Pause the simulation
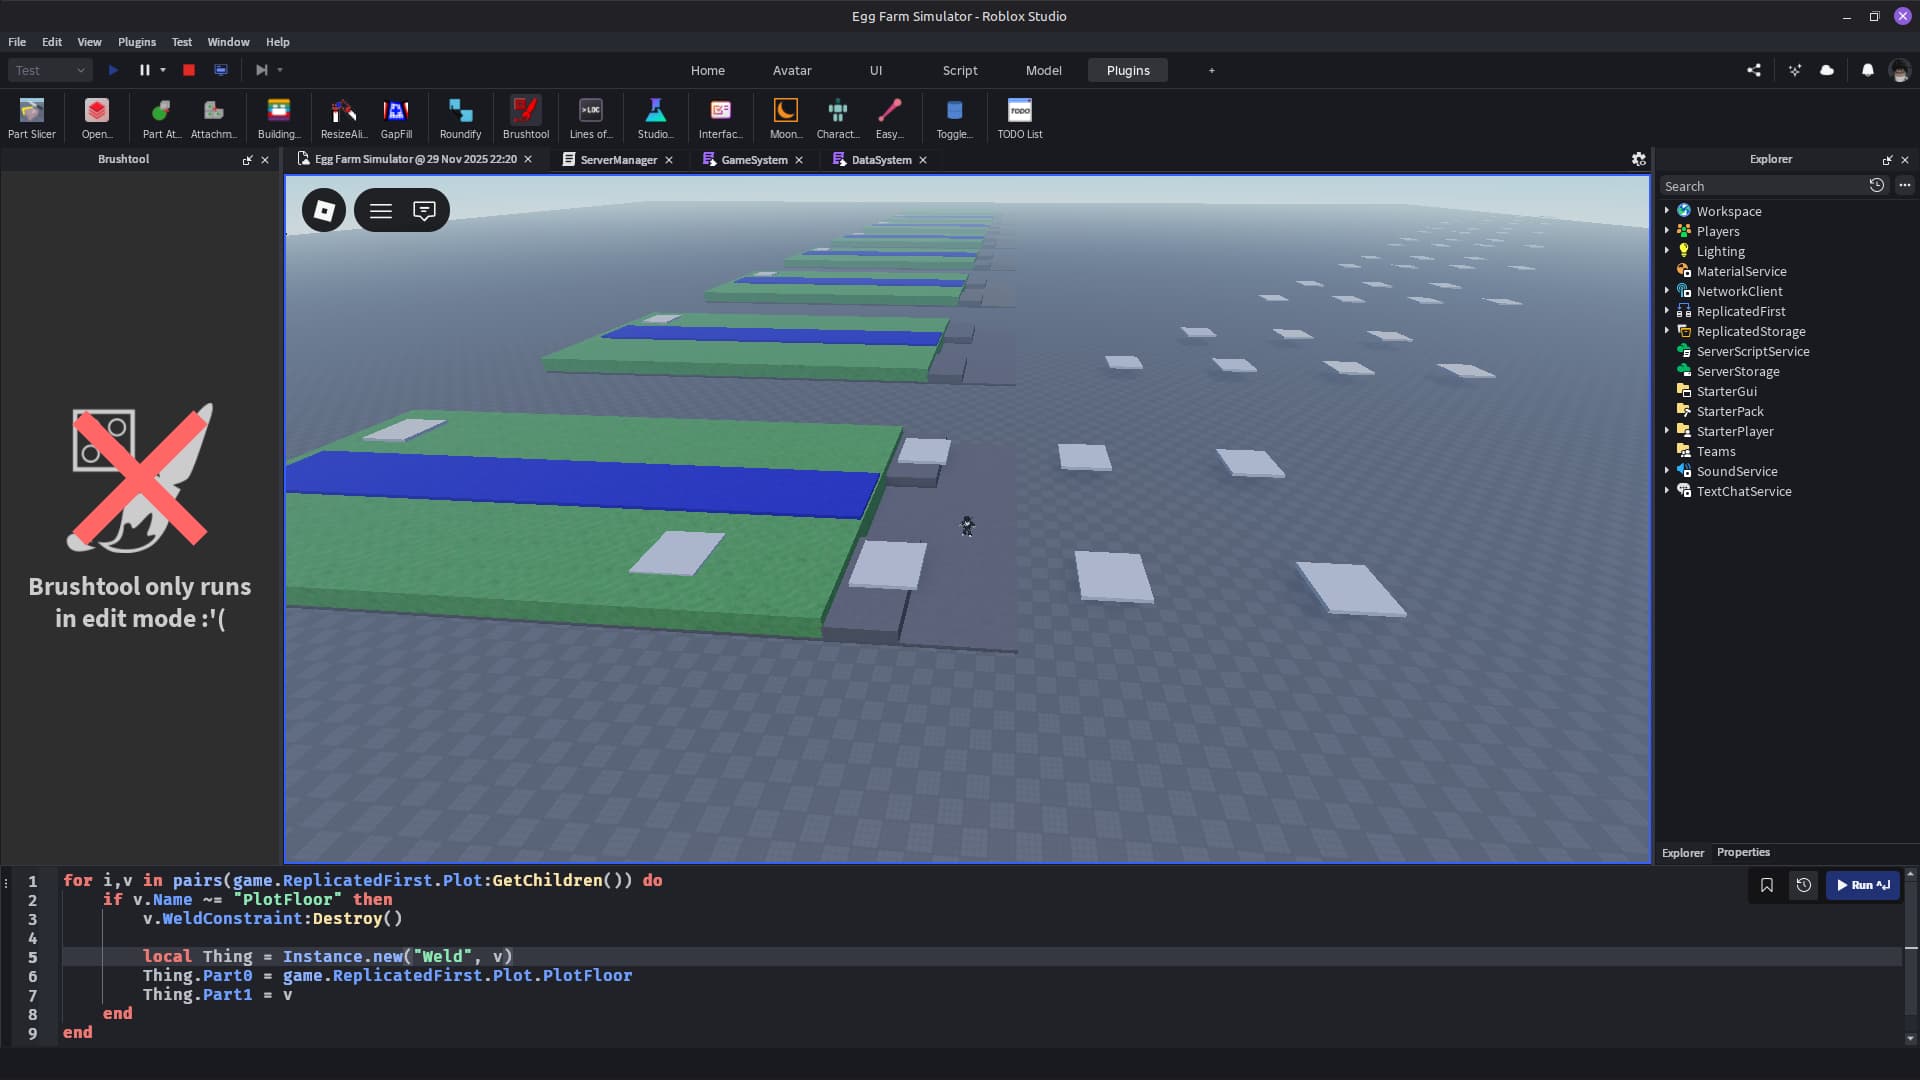 click(x=143, y=70)
